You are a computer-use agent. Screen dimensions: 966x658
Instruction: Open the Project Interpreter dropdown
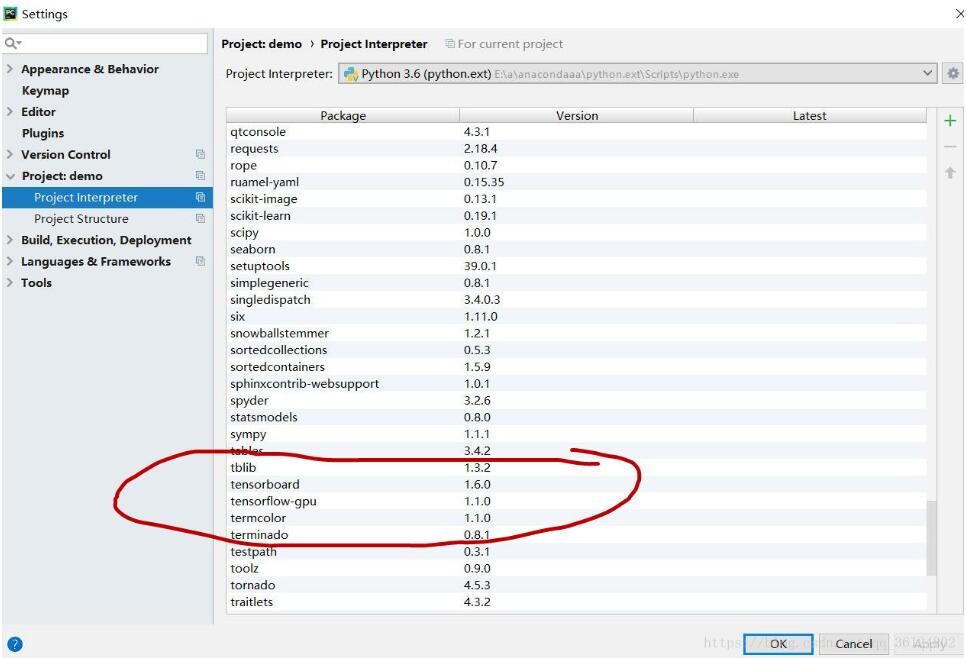(x=928, y=73)
